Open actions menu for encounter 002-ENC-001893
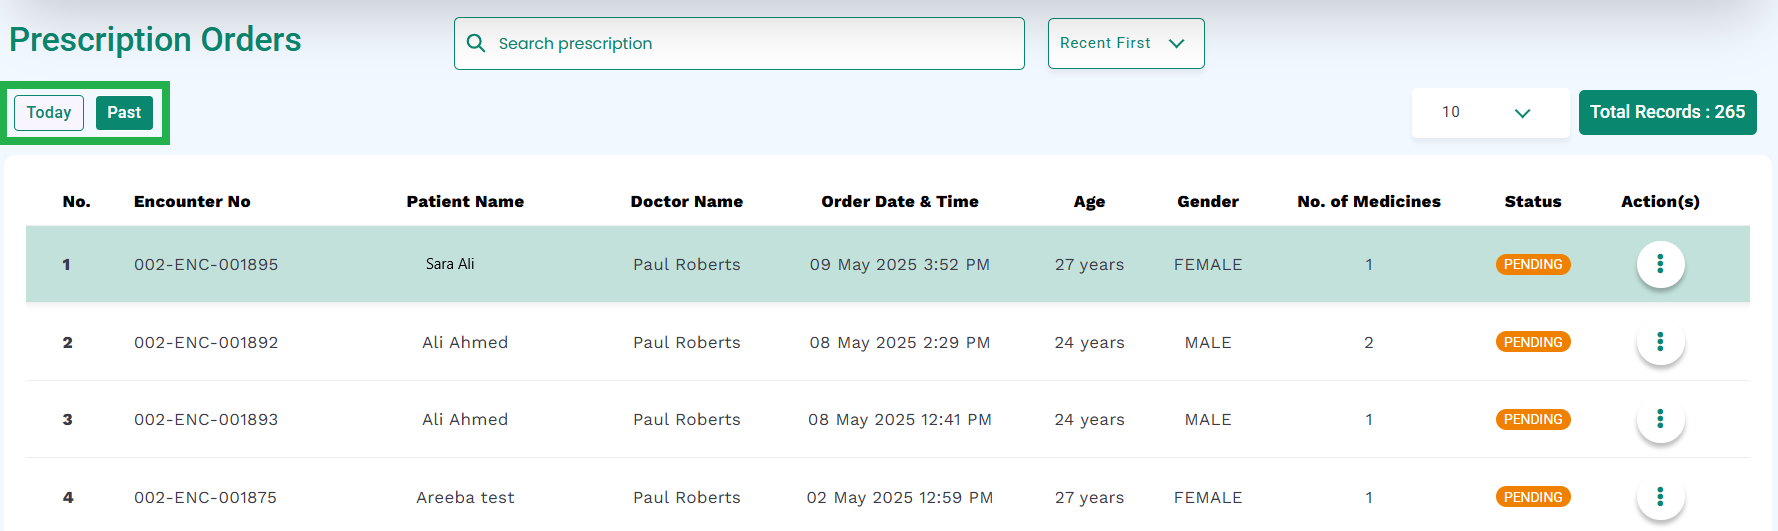This screenshot has height=531, width=1778. click(1660, 419)
